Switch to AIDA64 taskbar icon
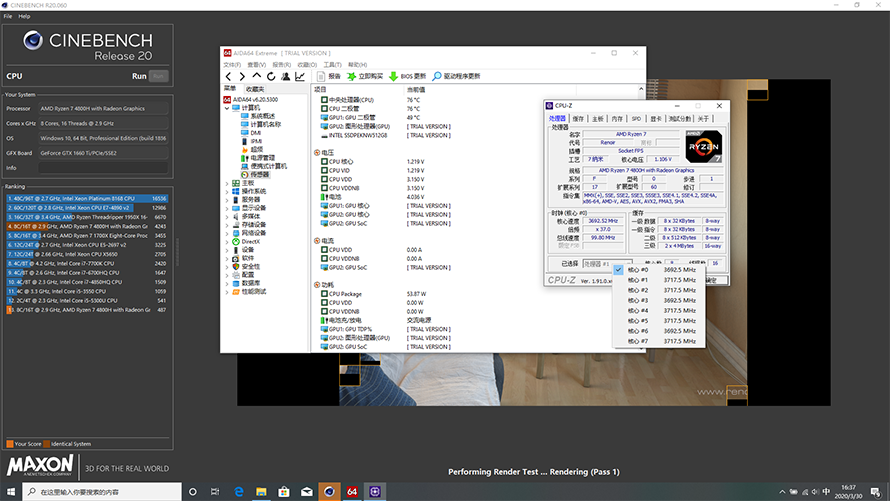Screen dimensions: 890x501 coord(352,492)
